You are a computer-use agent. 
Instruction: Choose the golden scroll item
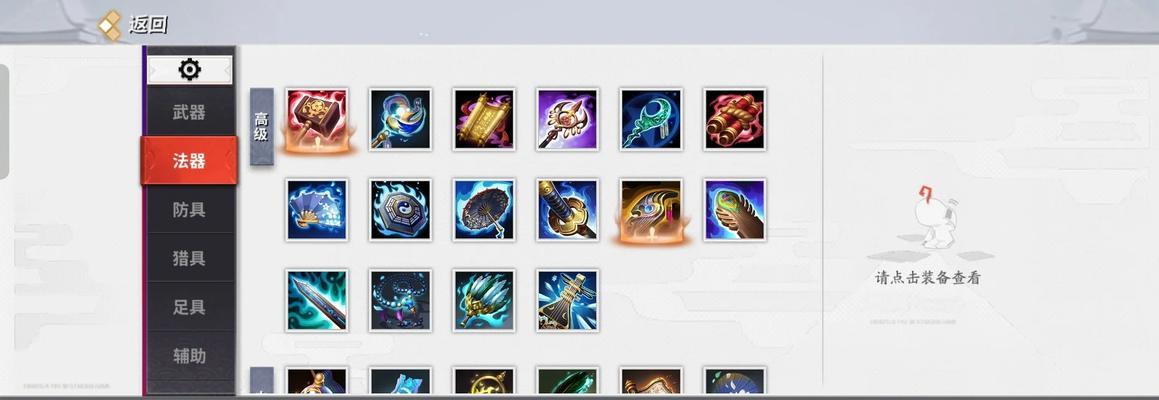click(x=484, y=120)
